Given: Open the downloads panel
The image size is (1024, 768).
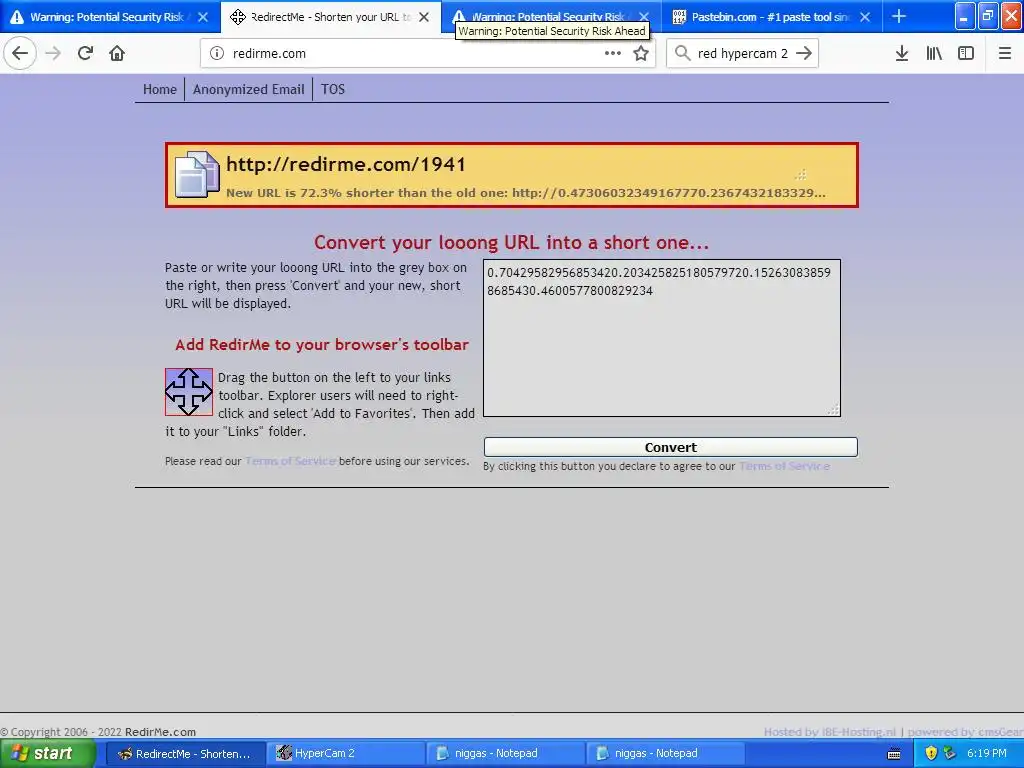Looking at the screenshot, I should (902, 53).
